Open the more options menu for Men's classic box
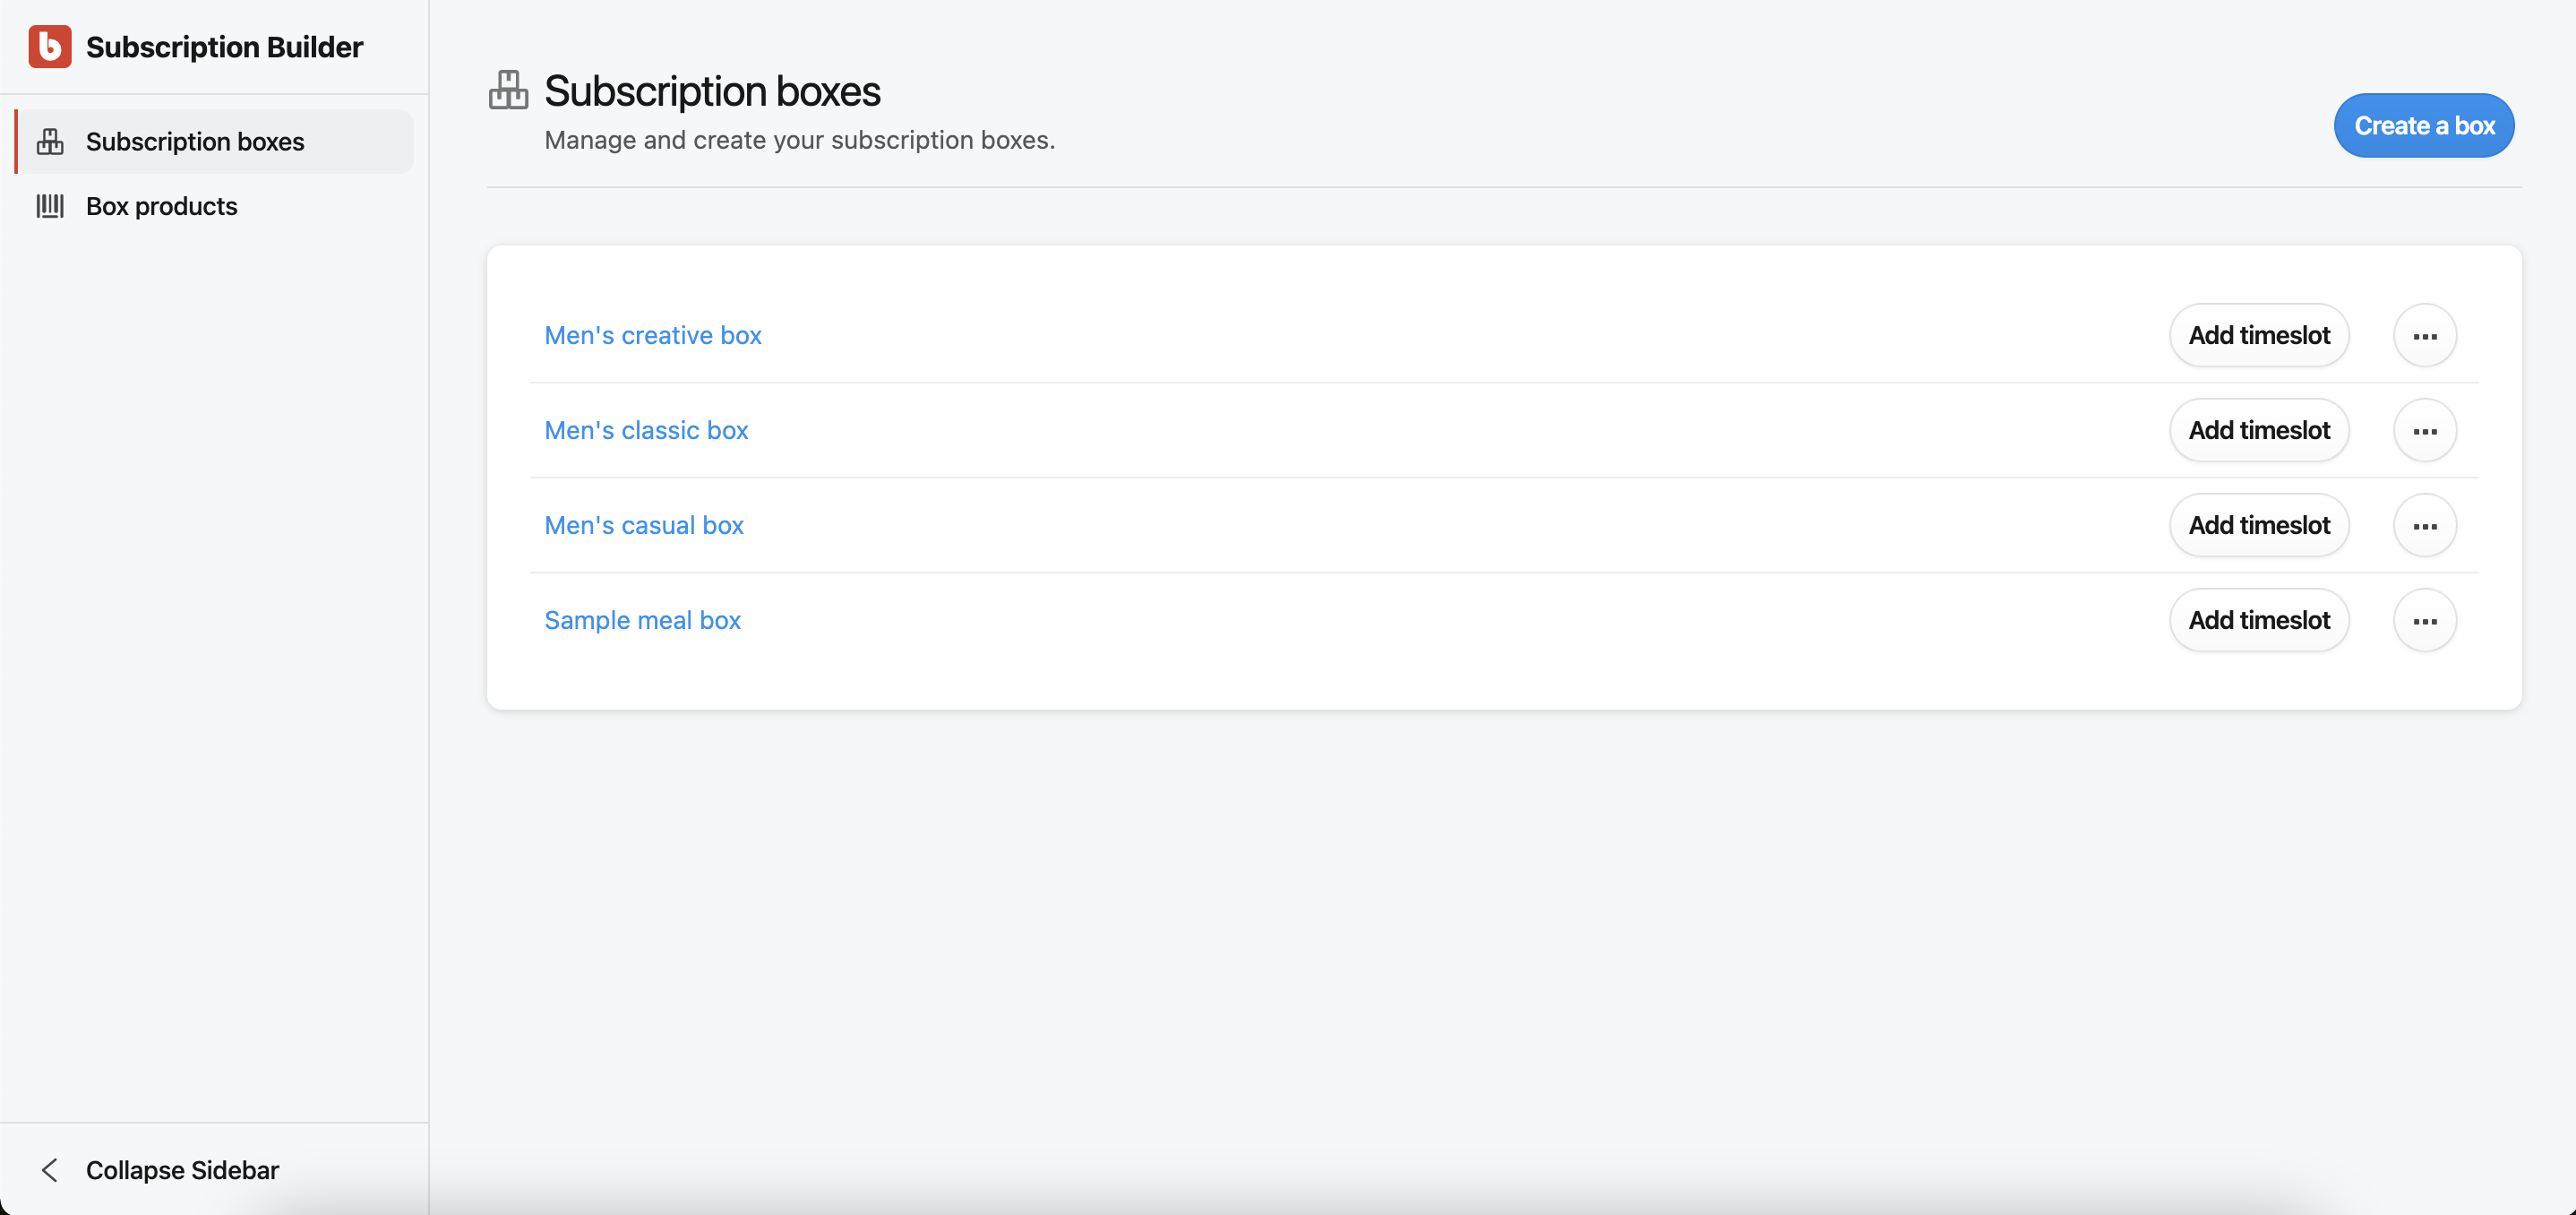Image resolution: width=2576 pixels, height=1215 pixels. (2424, 431)
